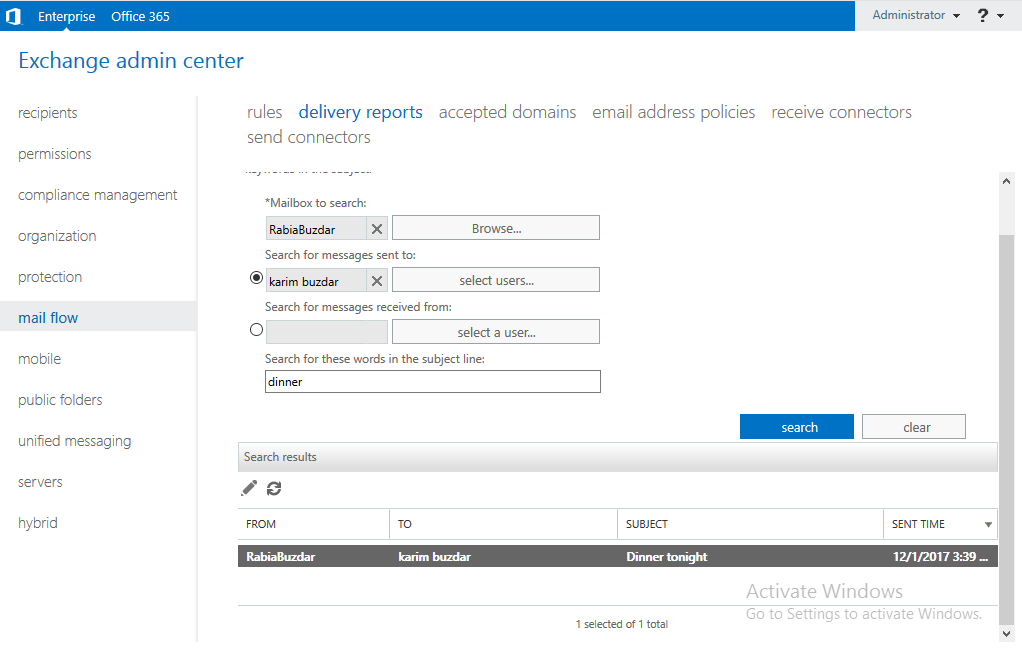1022x657 pixels.
Task: Sort results by the Sent Time column arrow
Action: [x=988, y=525]
